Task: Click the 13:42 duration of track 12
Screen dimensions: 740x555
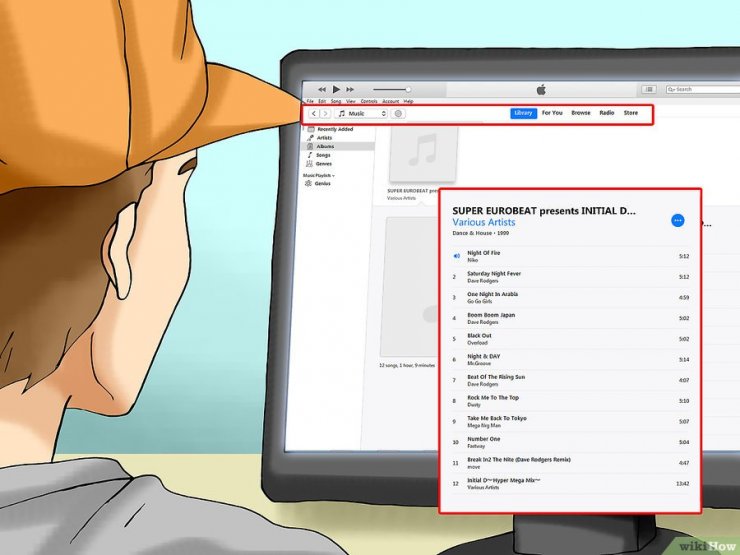Action: tap(682, 484)
